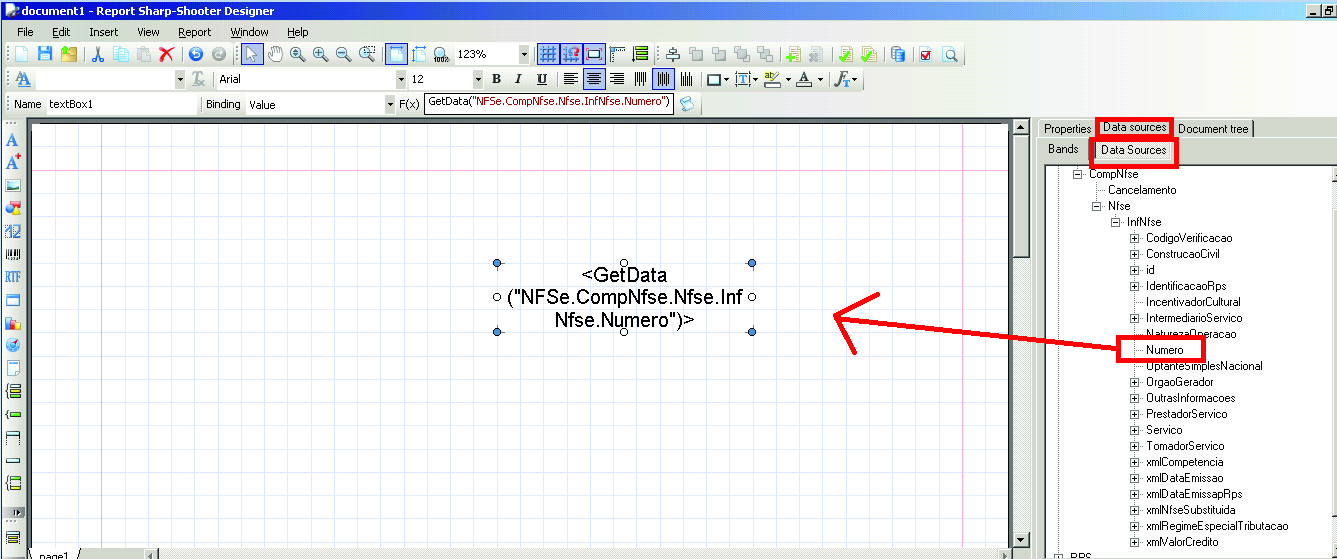Expand the PrestadorServico tree node
The image size is (1337, 559).
[1135, 414]
